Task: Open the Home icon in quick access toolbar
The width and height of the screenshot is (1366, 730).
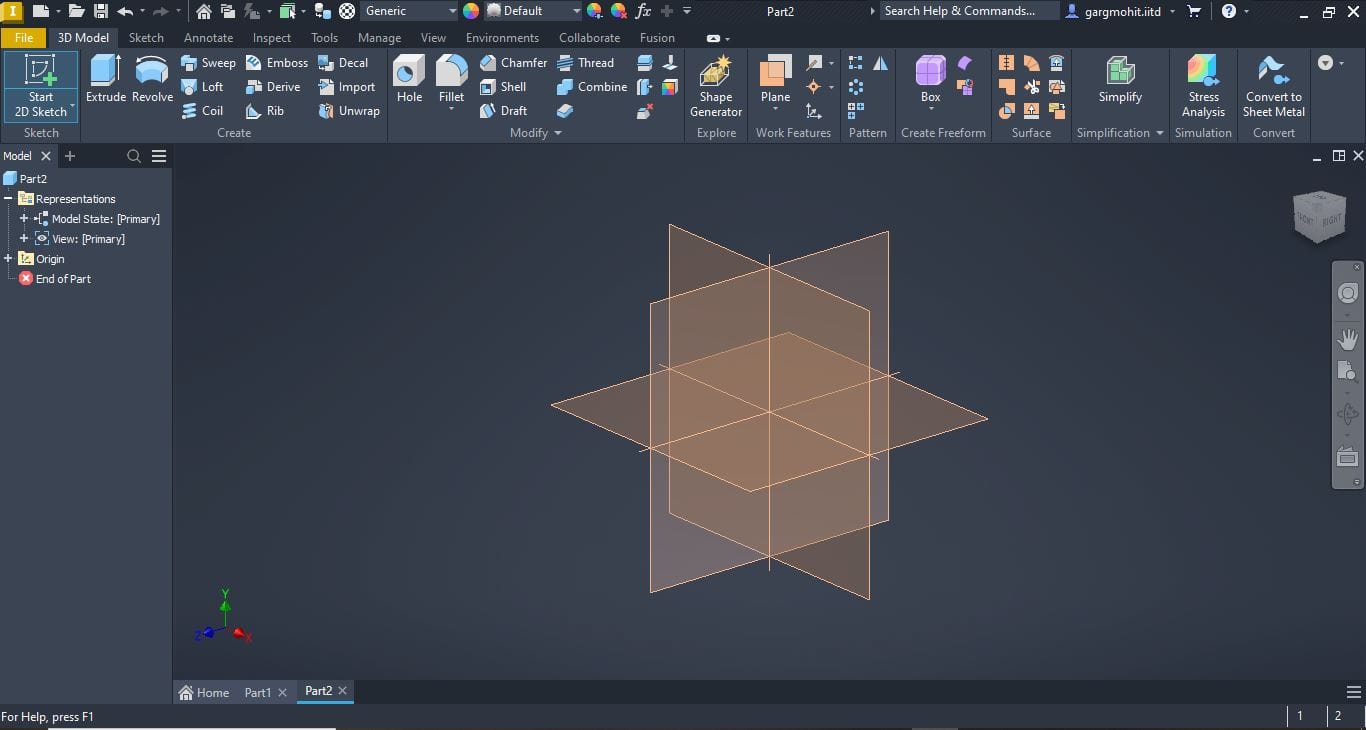Action: pyautogui.click(x=203, y=11)
